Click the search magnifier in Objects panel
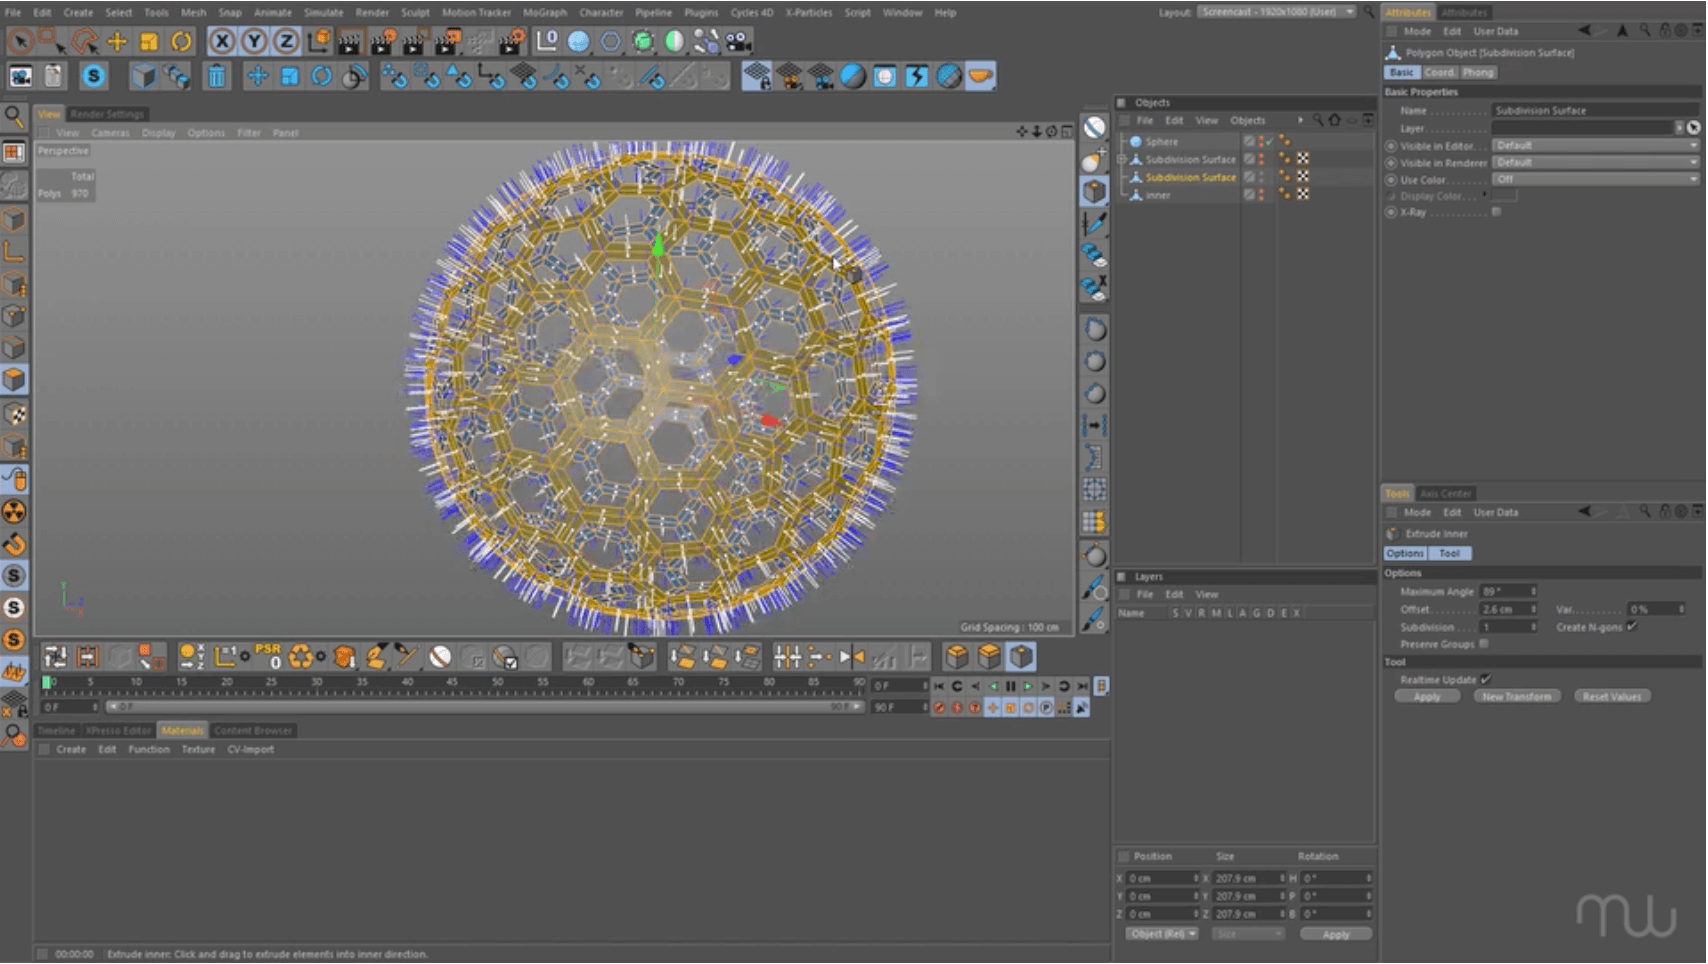 coord(1318,120)
